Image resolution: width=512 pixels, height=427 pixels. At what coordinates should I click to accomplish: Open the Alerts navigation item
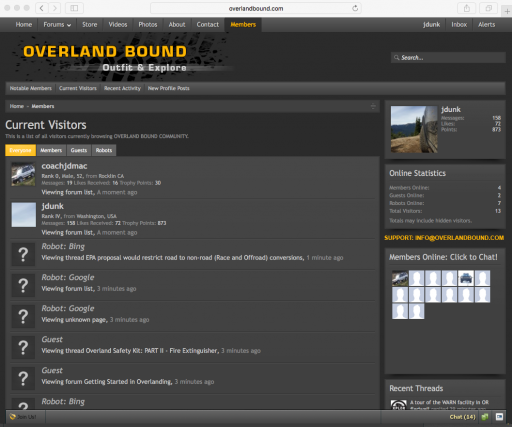click(486, 25)
